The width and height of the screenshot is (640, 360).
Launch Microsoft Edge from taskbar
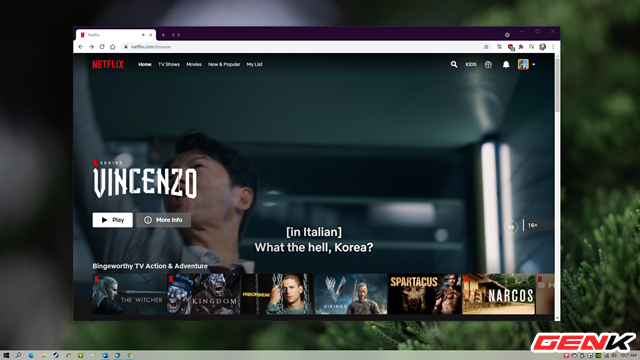tap(31, 356)
